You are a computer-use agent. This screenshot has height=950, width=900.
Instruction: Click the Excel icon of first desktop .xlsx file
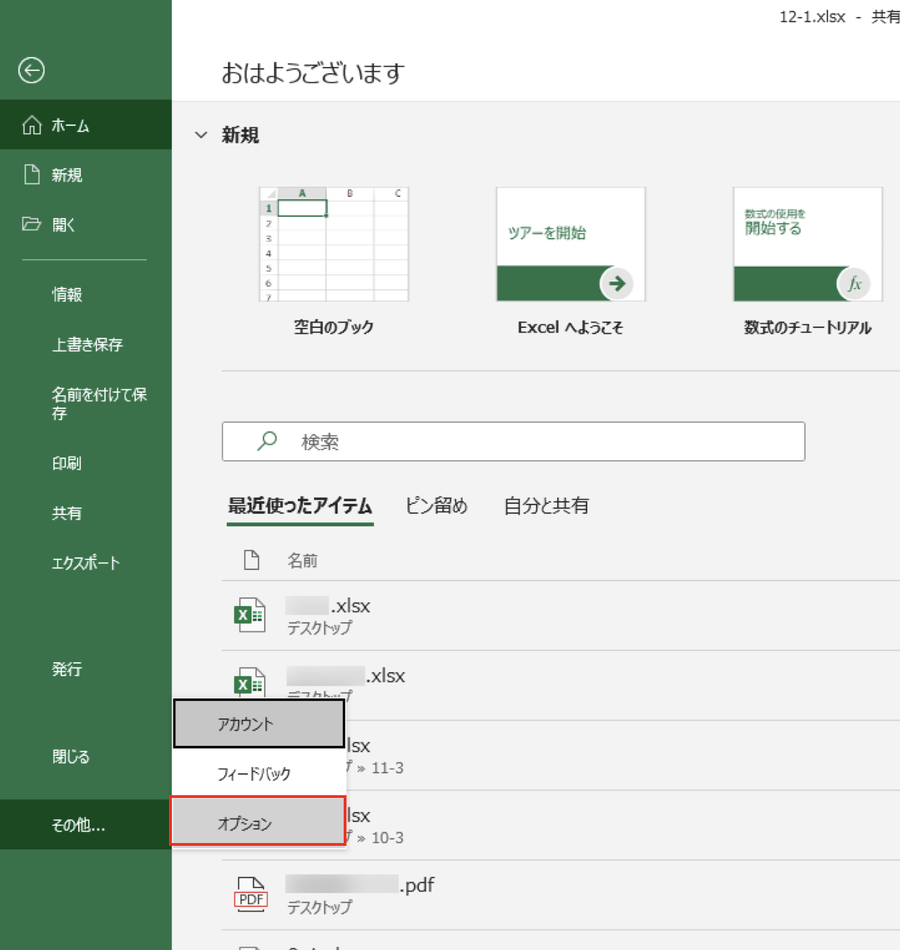pyautogui.click(x=250, y=615)
